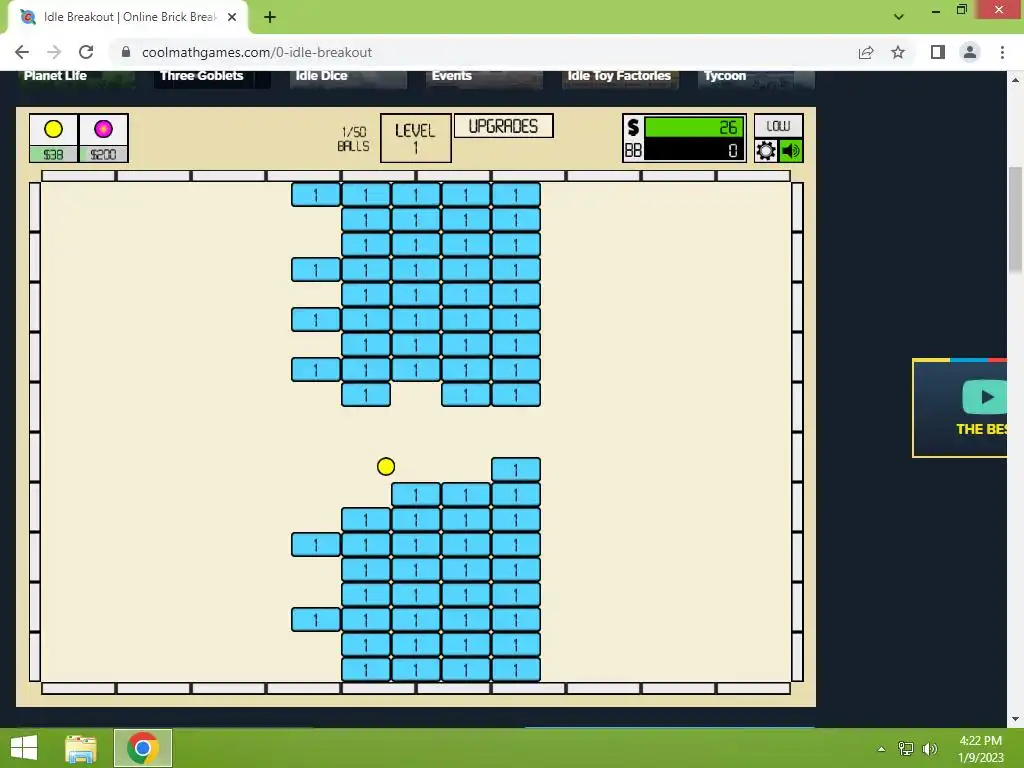Play the video ad on the right

(x=985, y=396)
